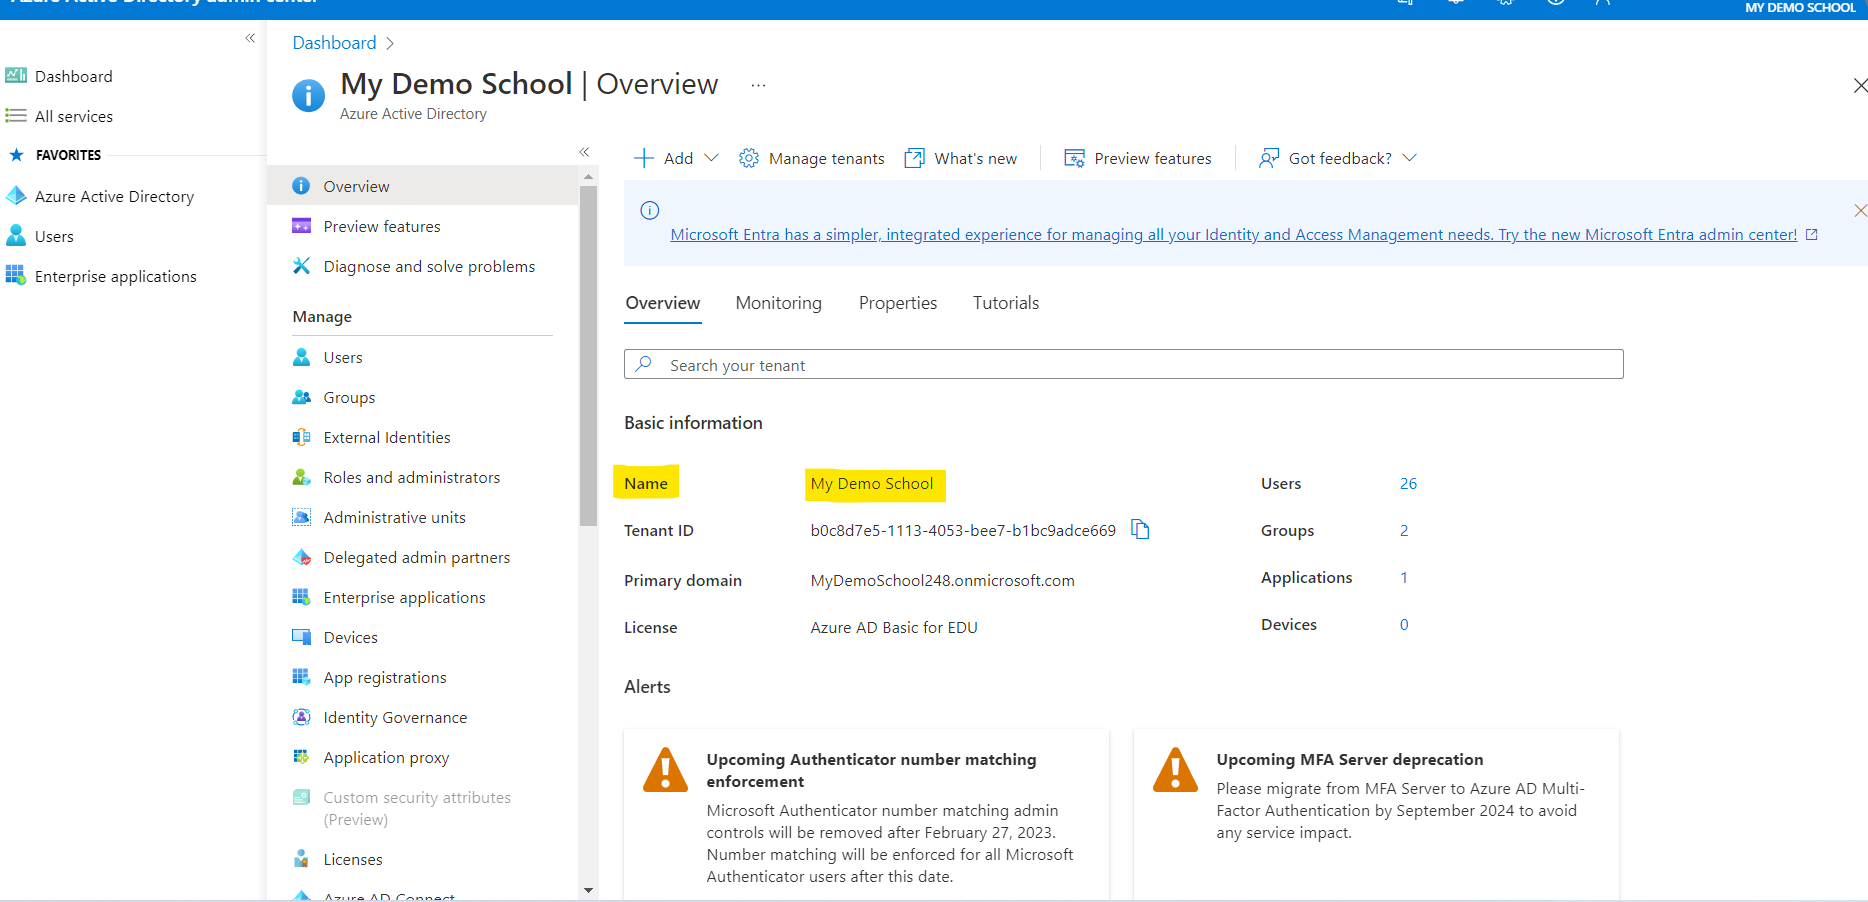Screen dimensions: 1868x902
Task: Click the resource menu scrollbar down arrow
Action: click(x=588, y=890)
